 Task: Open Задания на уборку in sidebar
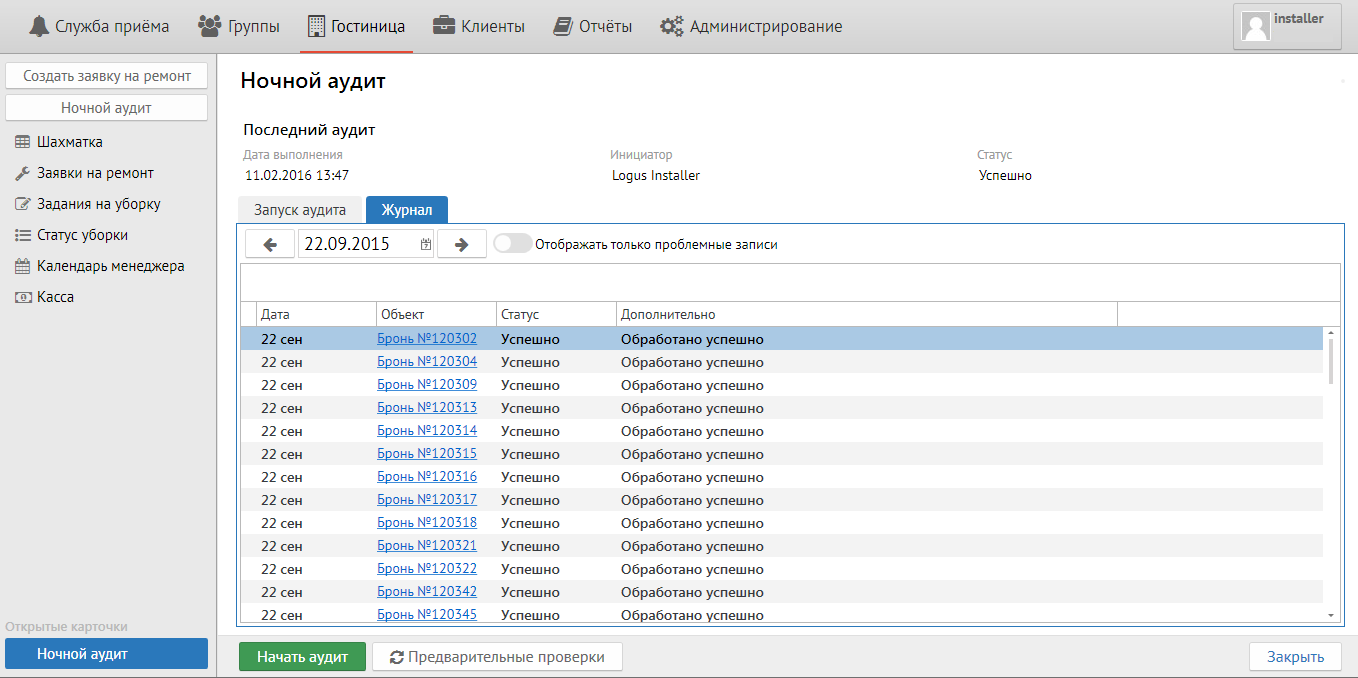pos(98,204)
